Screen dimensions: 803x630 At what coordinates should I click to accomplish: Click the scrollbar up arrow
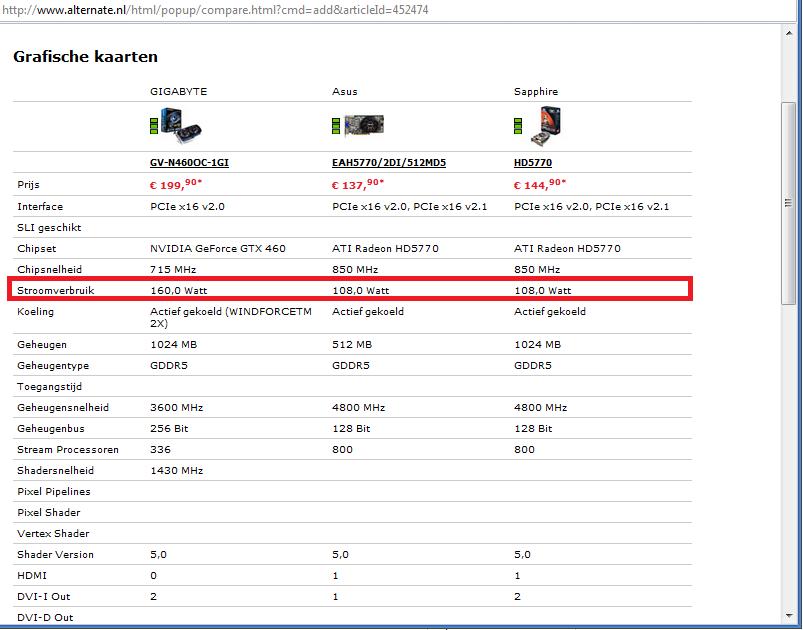pos(789,33)
